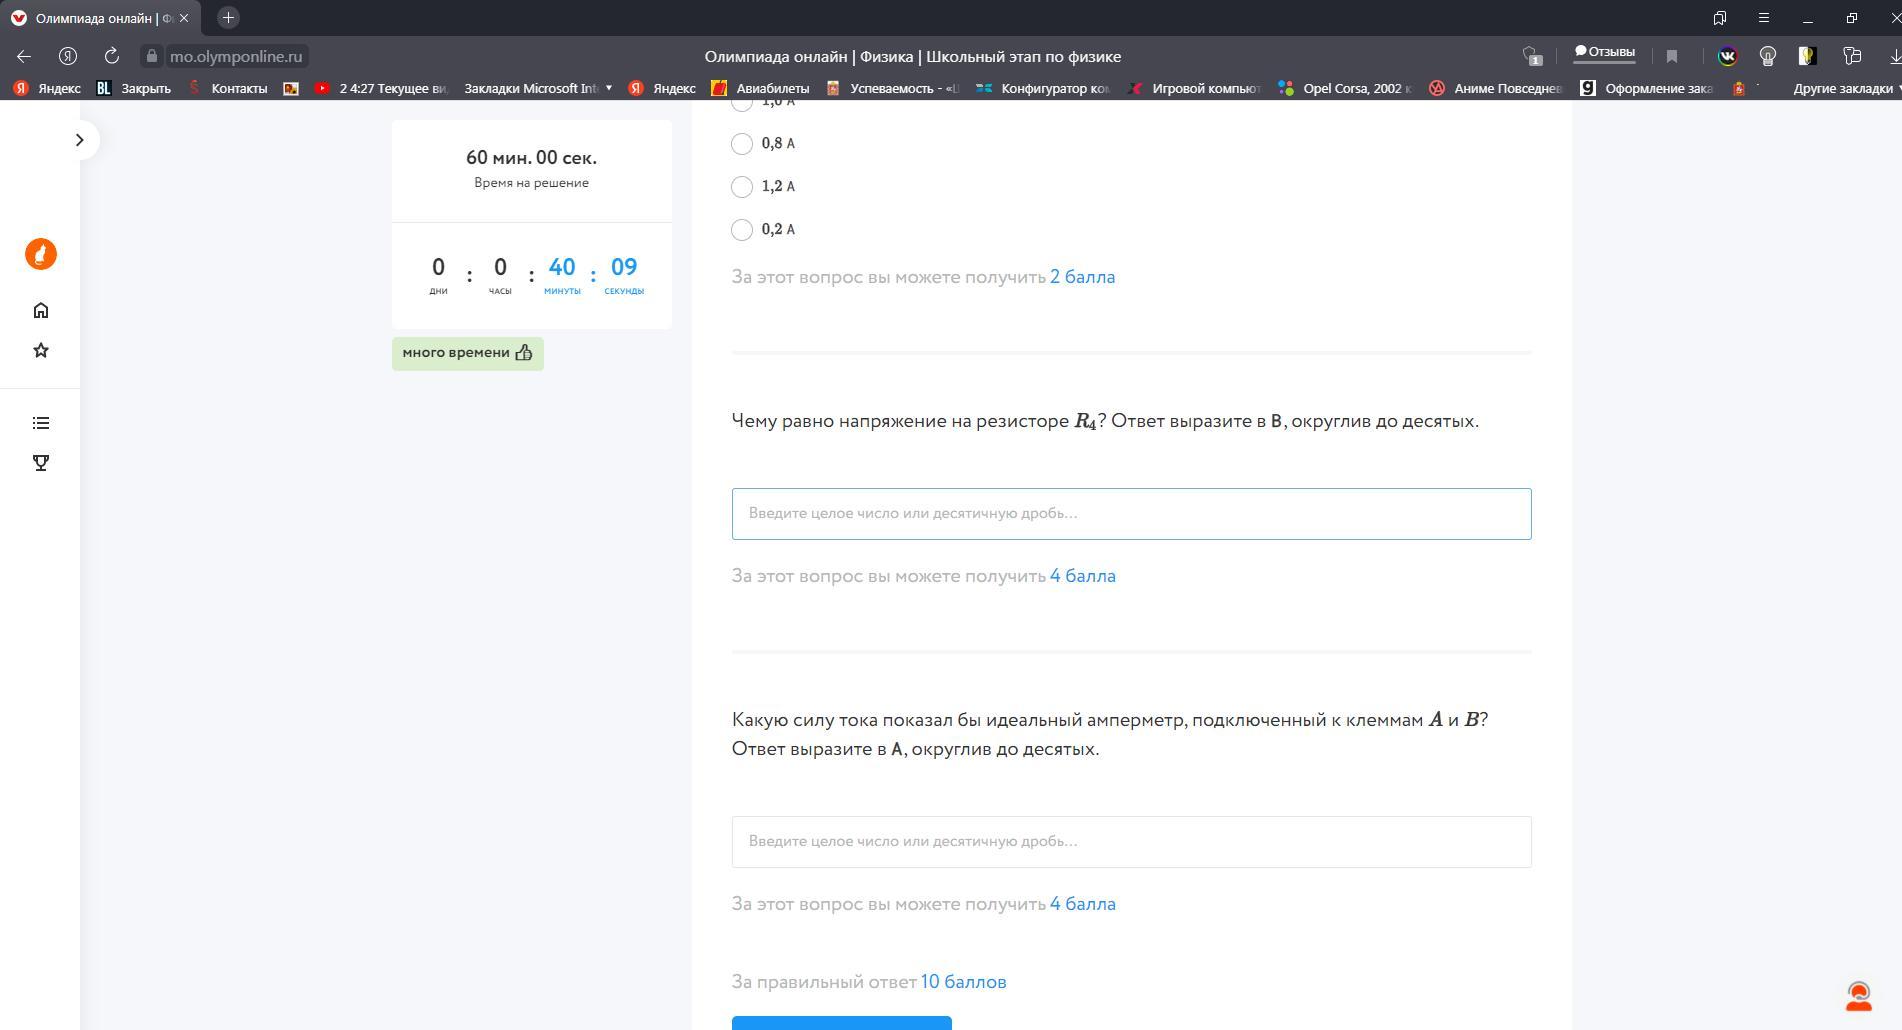Open the browser main menu
The width and height of the screenshot is (1902, 1030).
[1764, 18]
